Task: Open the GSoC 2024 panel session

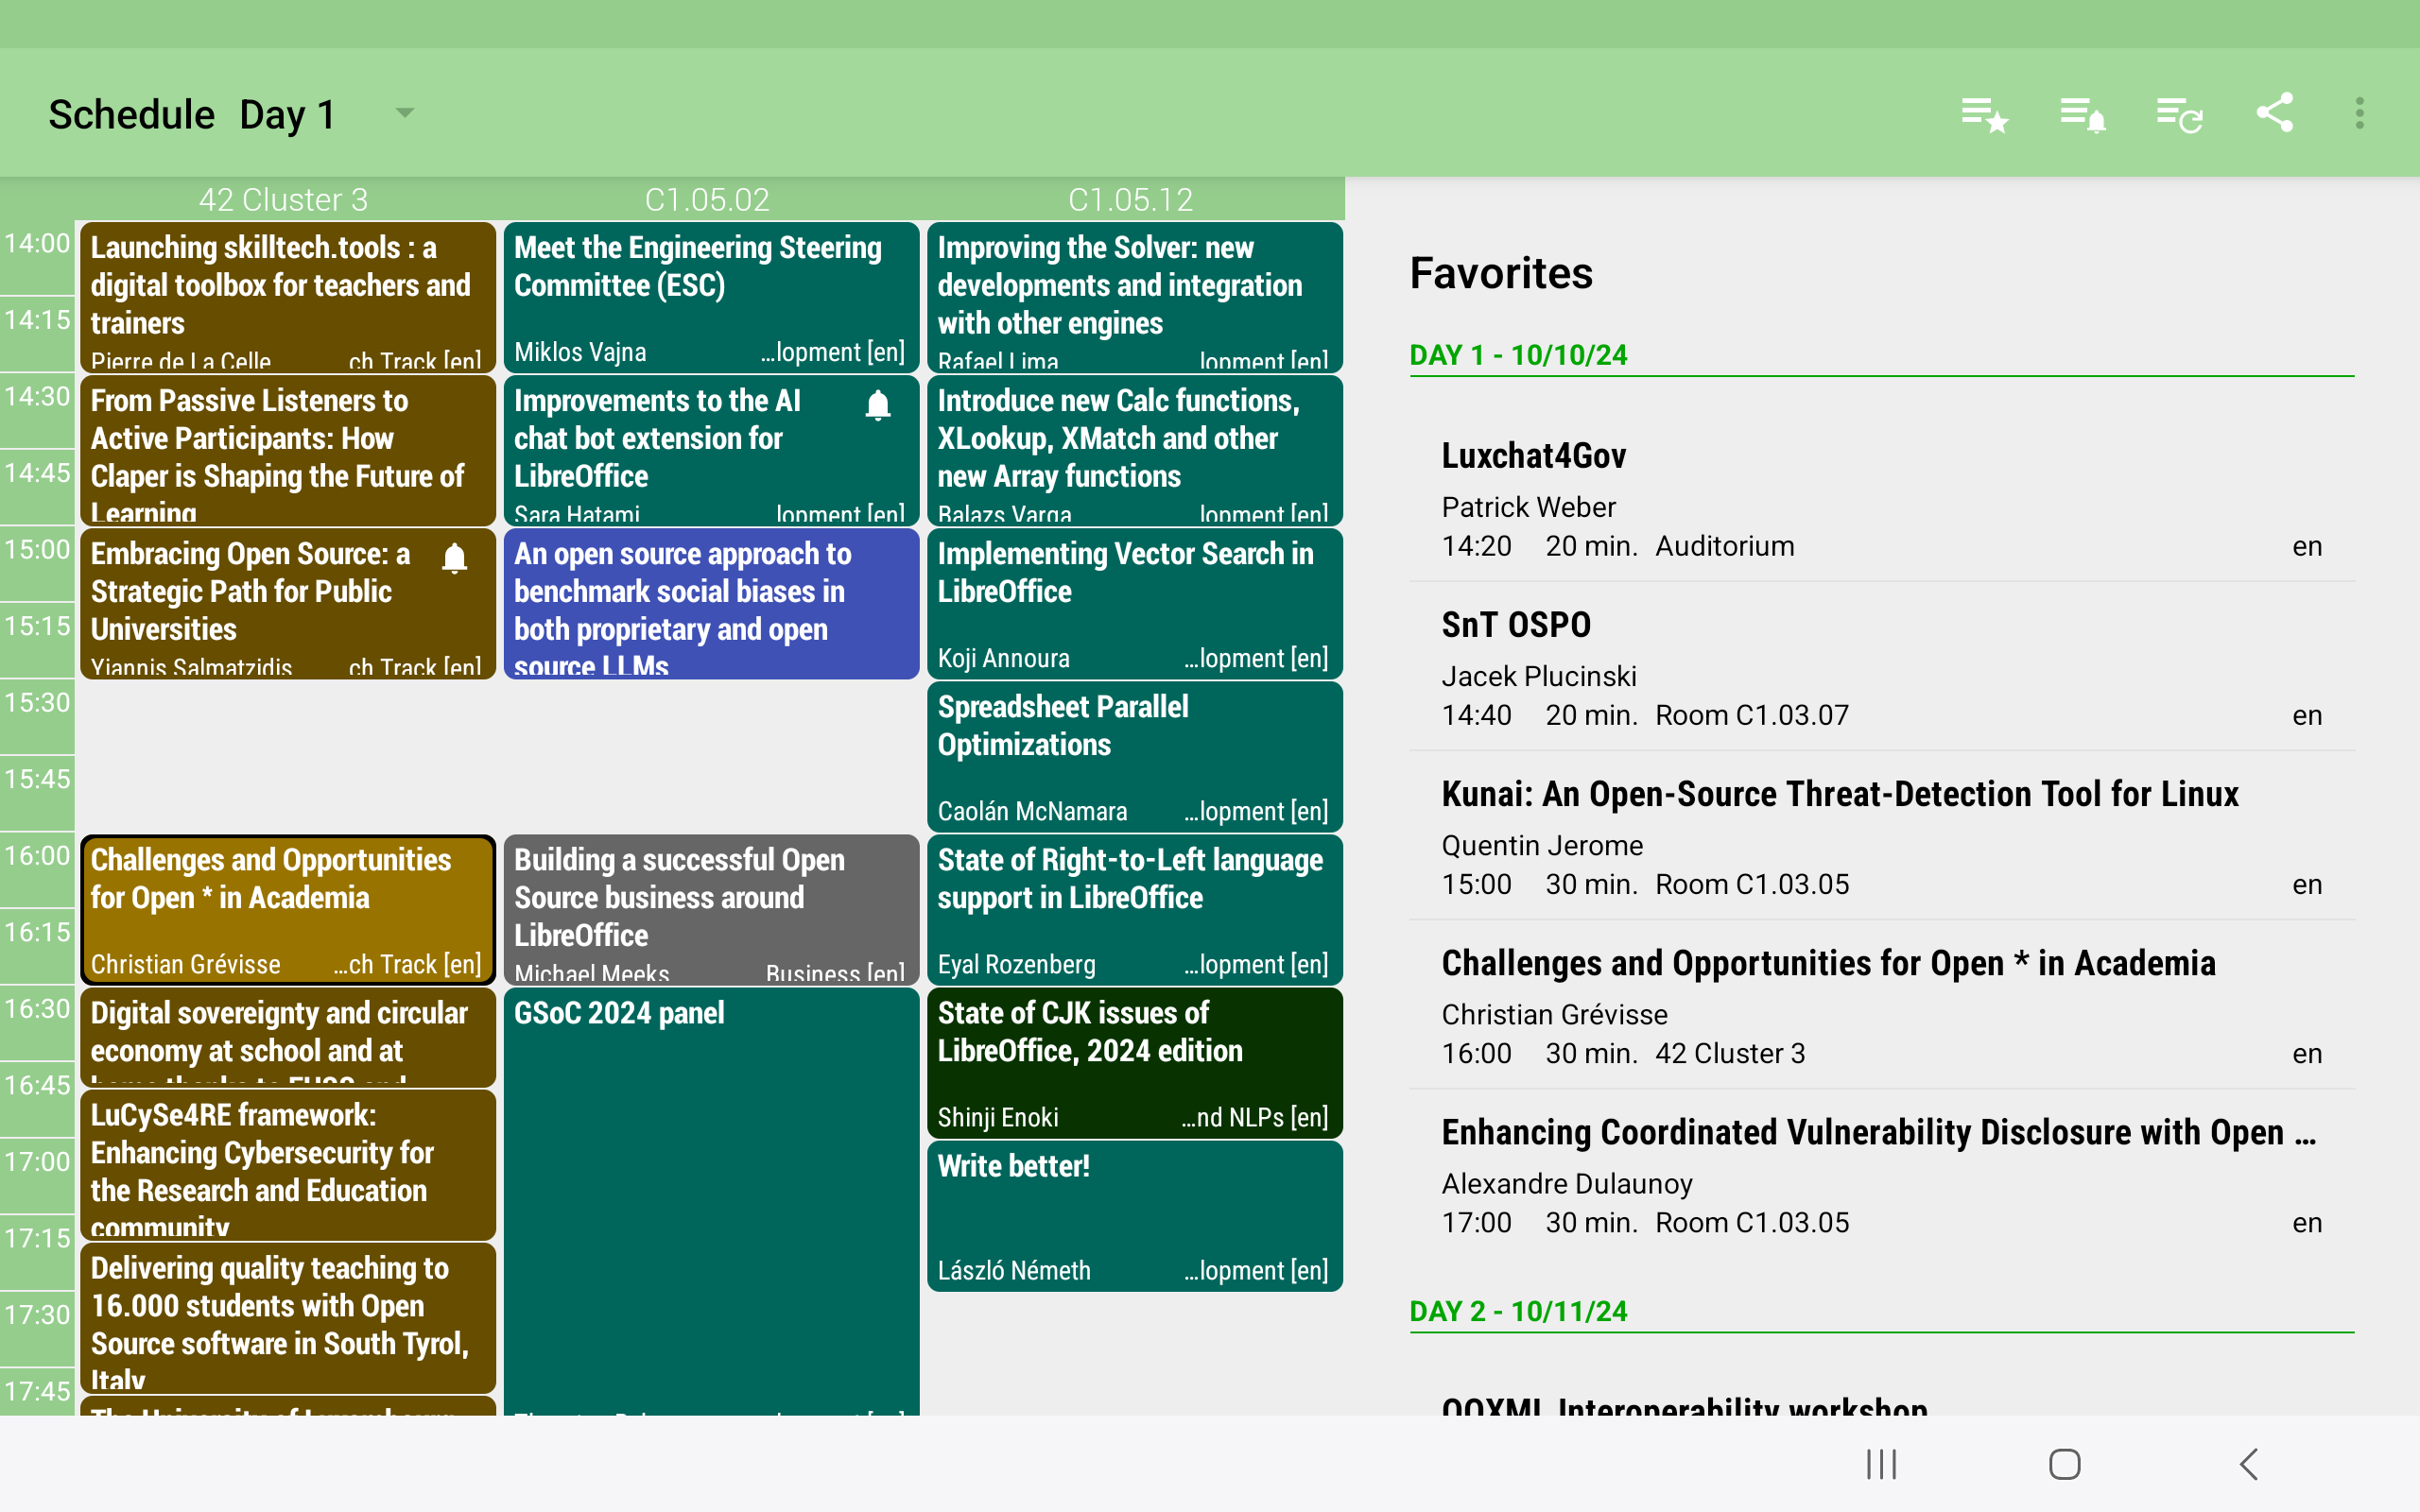Action: [711, 1200]
